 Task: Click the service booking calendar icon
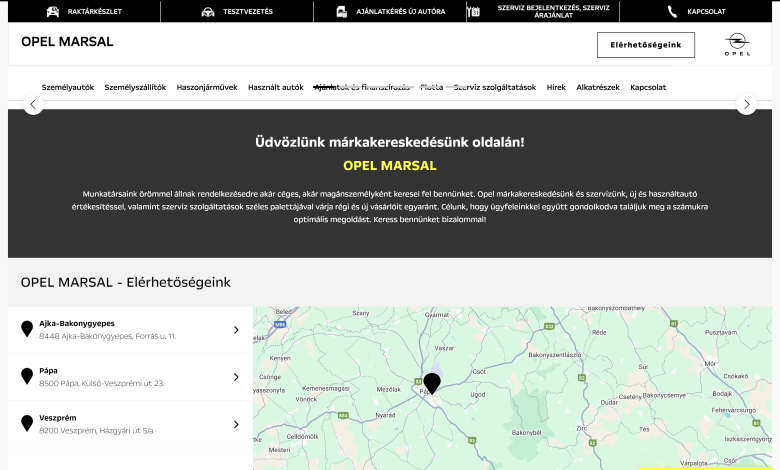point(473,12)
